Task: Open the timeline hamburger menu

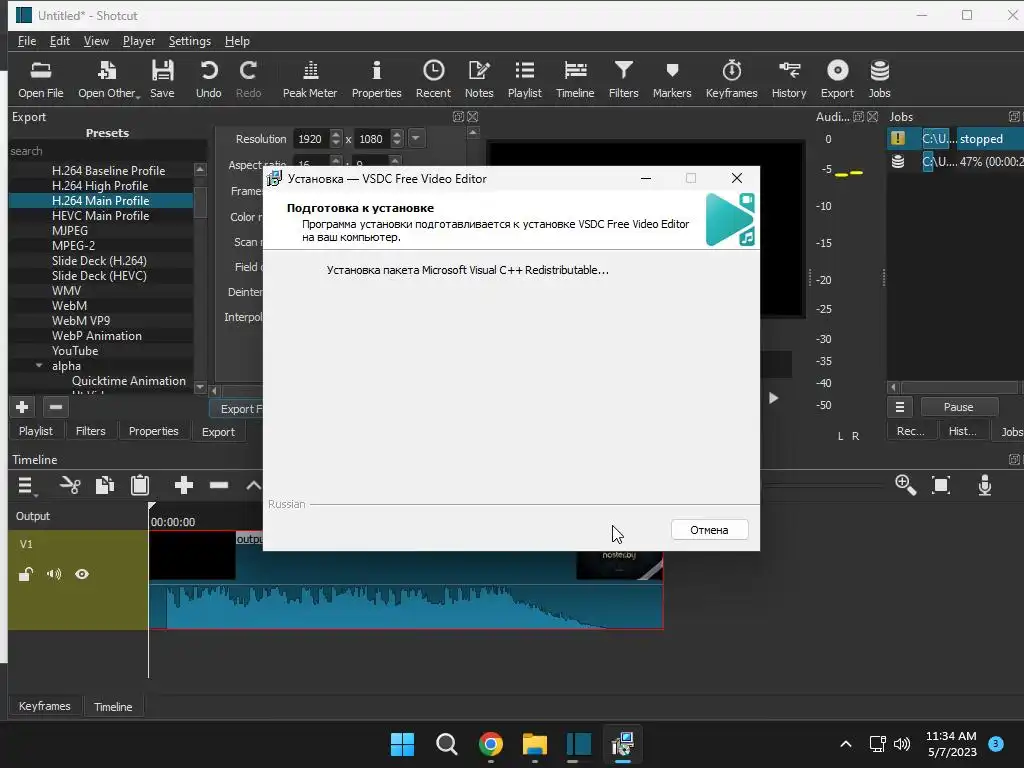Action: click(25, 485)
